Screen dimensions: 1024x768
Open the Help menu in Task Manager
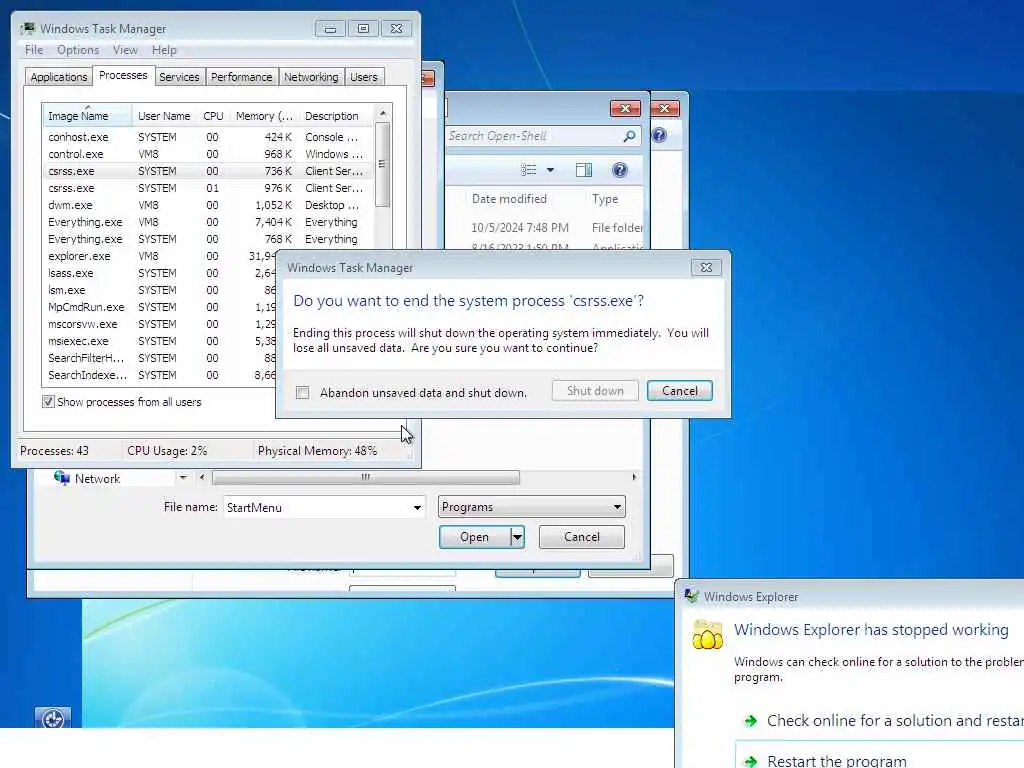pyautogui.click(x=164, y=50)
